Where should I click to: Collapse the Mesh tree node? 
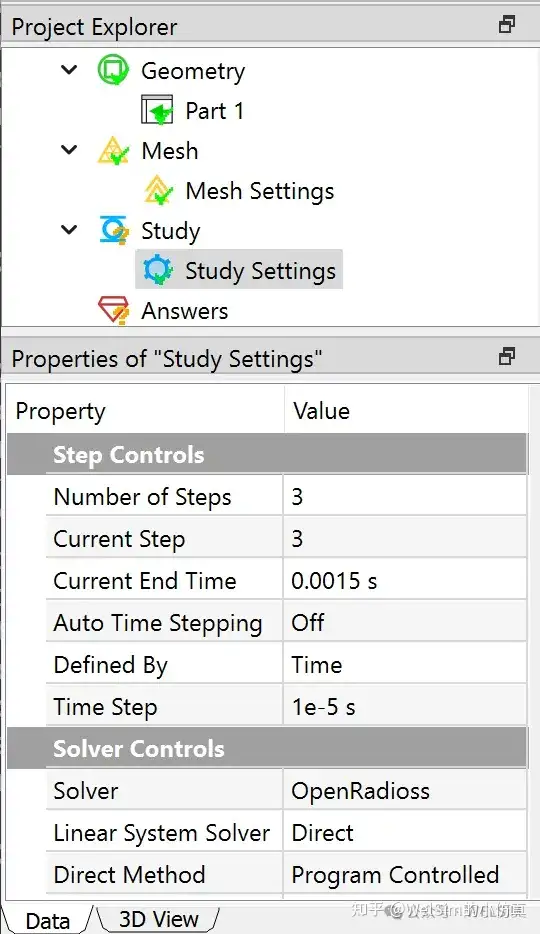70,150
